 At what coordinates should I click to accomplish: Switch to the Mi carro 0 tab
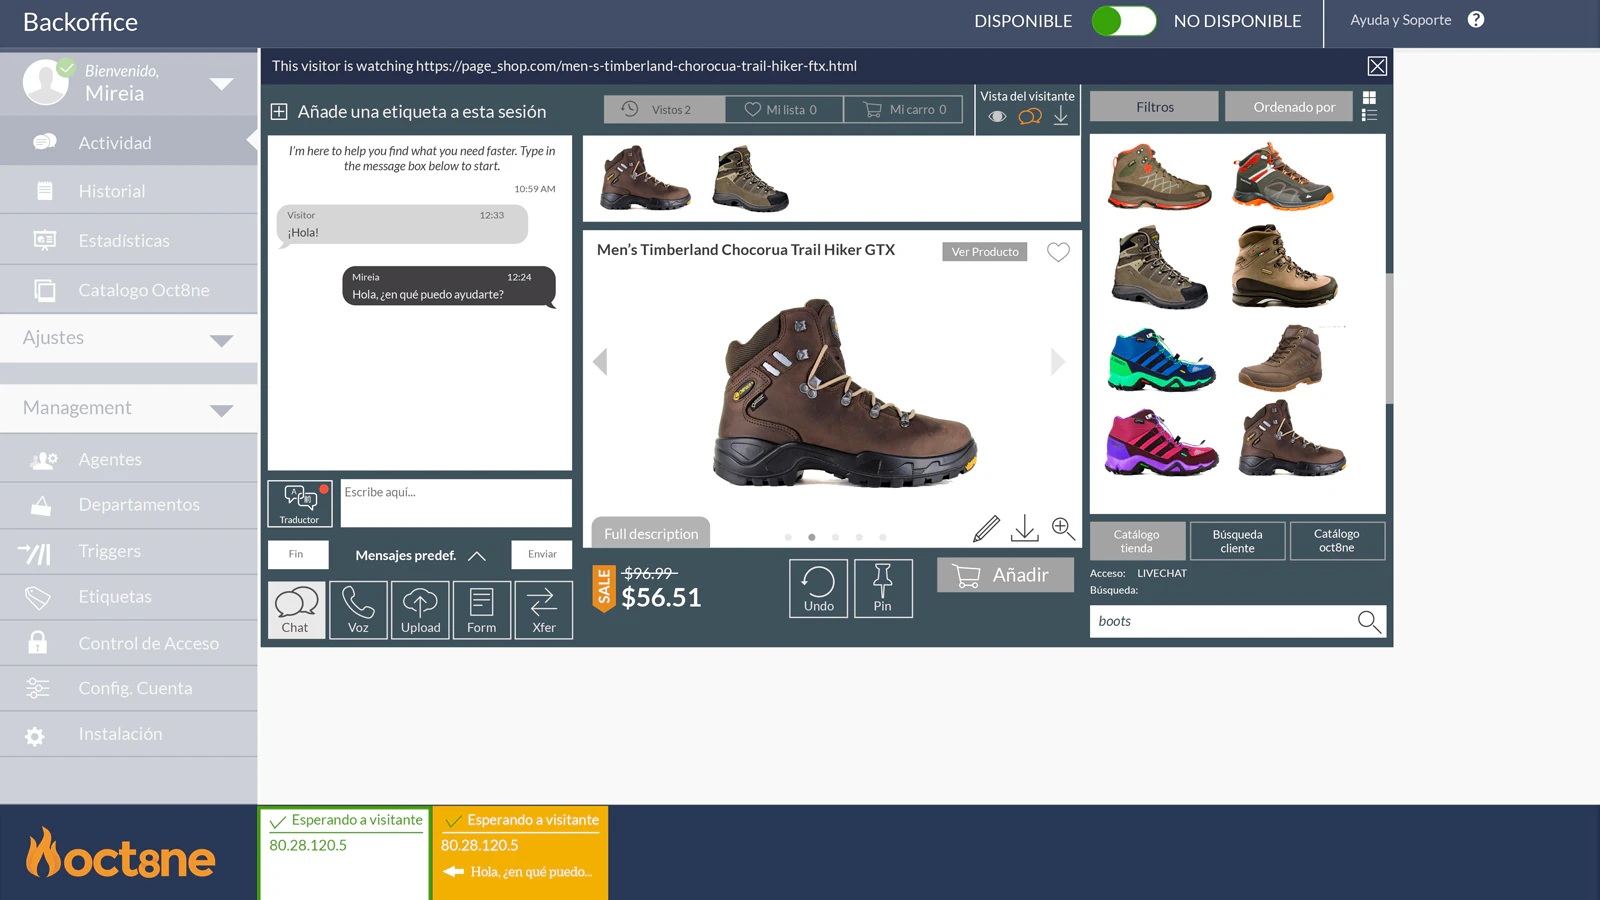click(903, 109)
